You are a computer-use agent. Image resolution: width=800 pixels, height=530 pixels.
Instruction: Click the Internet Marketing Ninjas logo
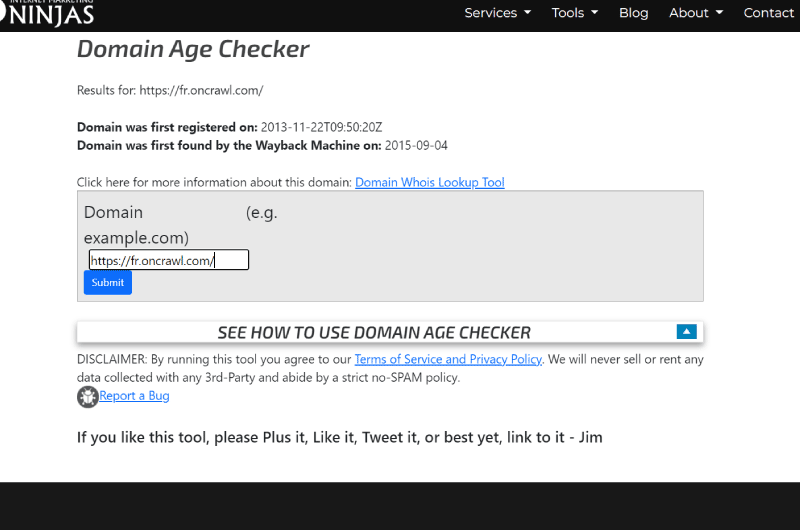pos(47,13)
